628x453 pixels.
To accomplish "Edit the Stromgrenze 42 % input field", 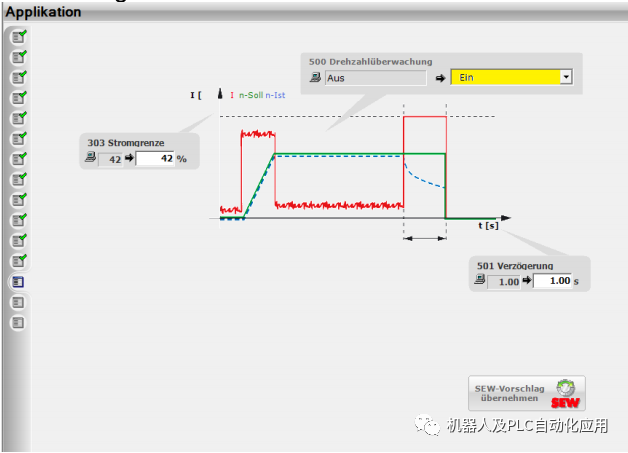I will tap(155, 159).
